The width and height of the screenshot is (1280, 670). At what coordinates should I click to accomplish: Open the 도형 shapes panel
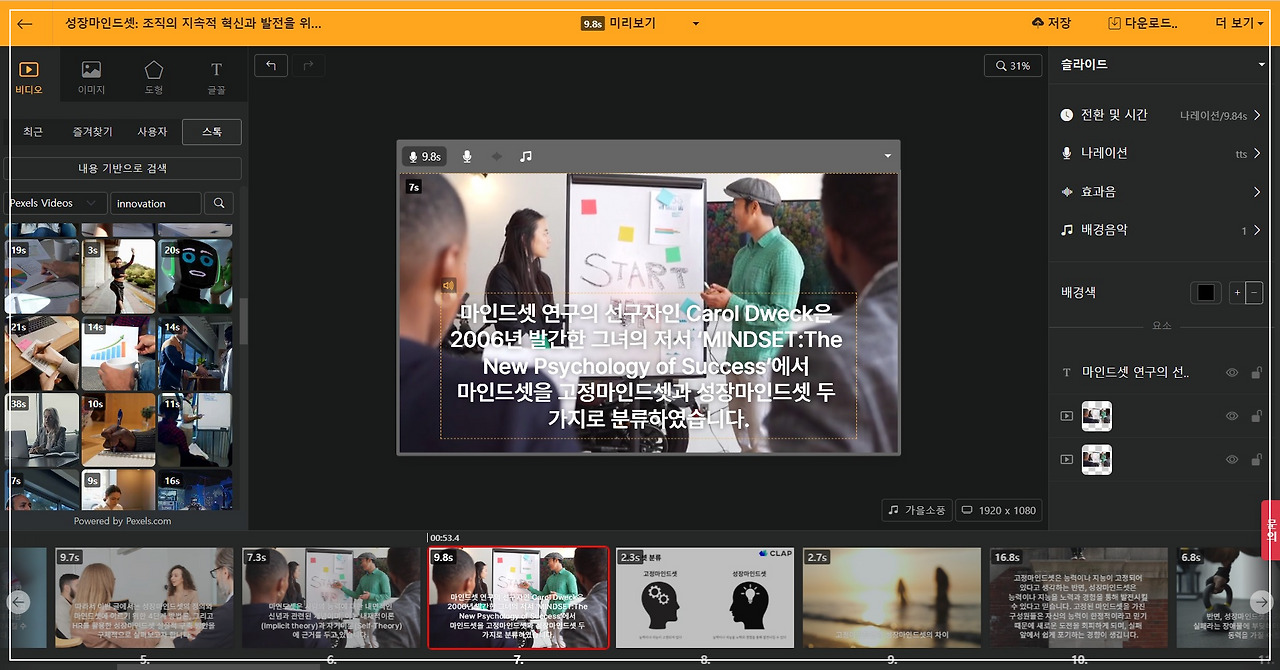pos(153,78)
